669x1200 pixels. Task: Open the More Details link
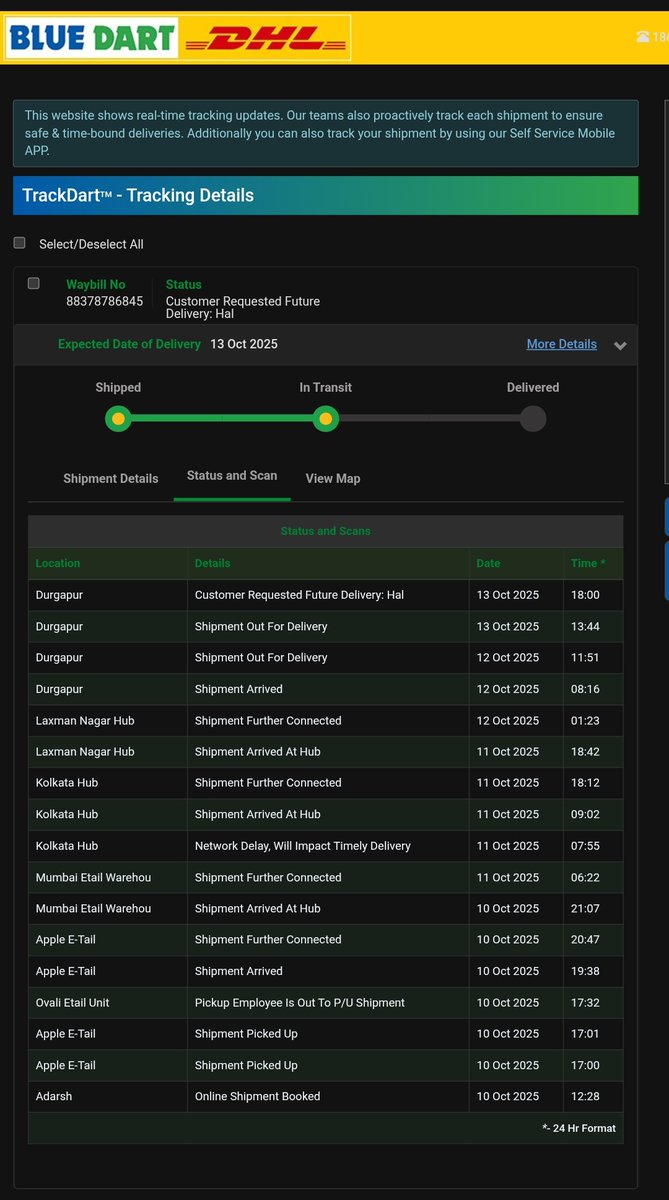[x=561, y=344]
